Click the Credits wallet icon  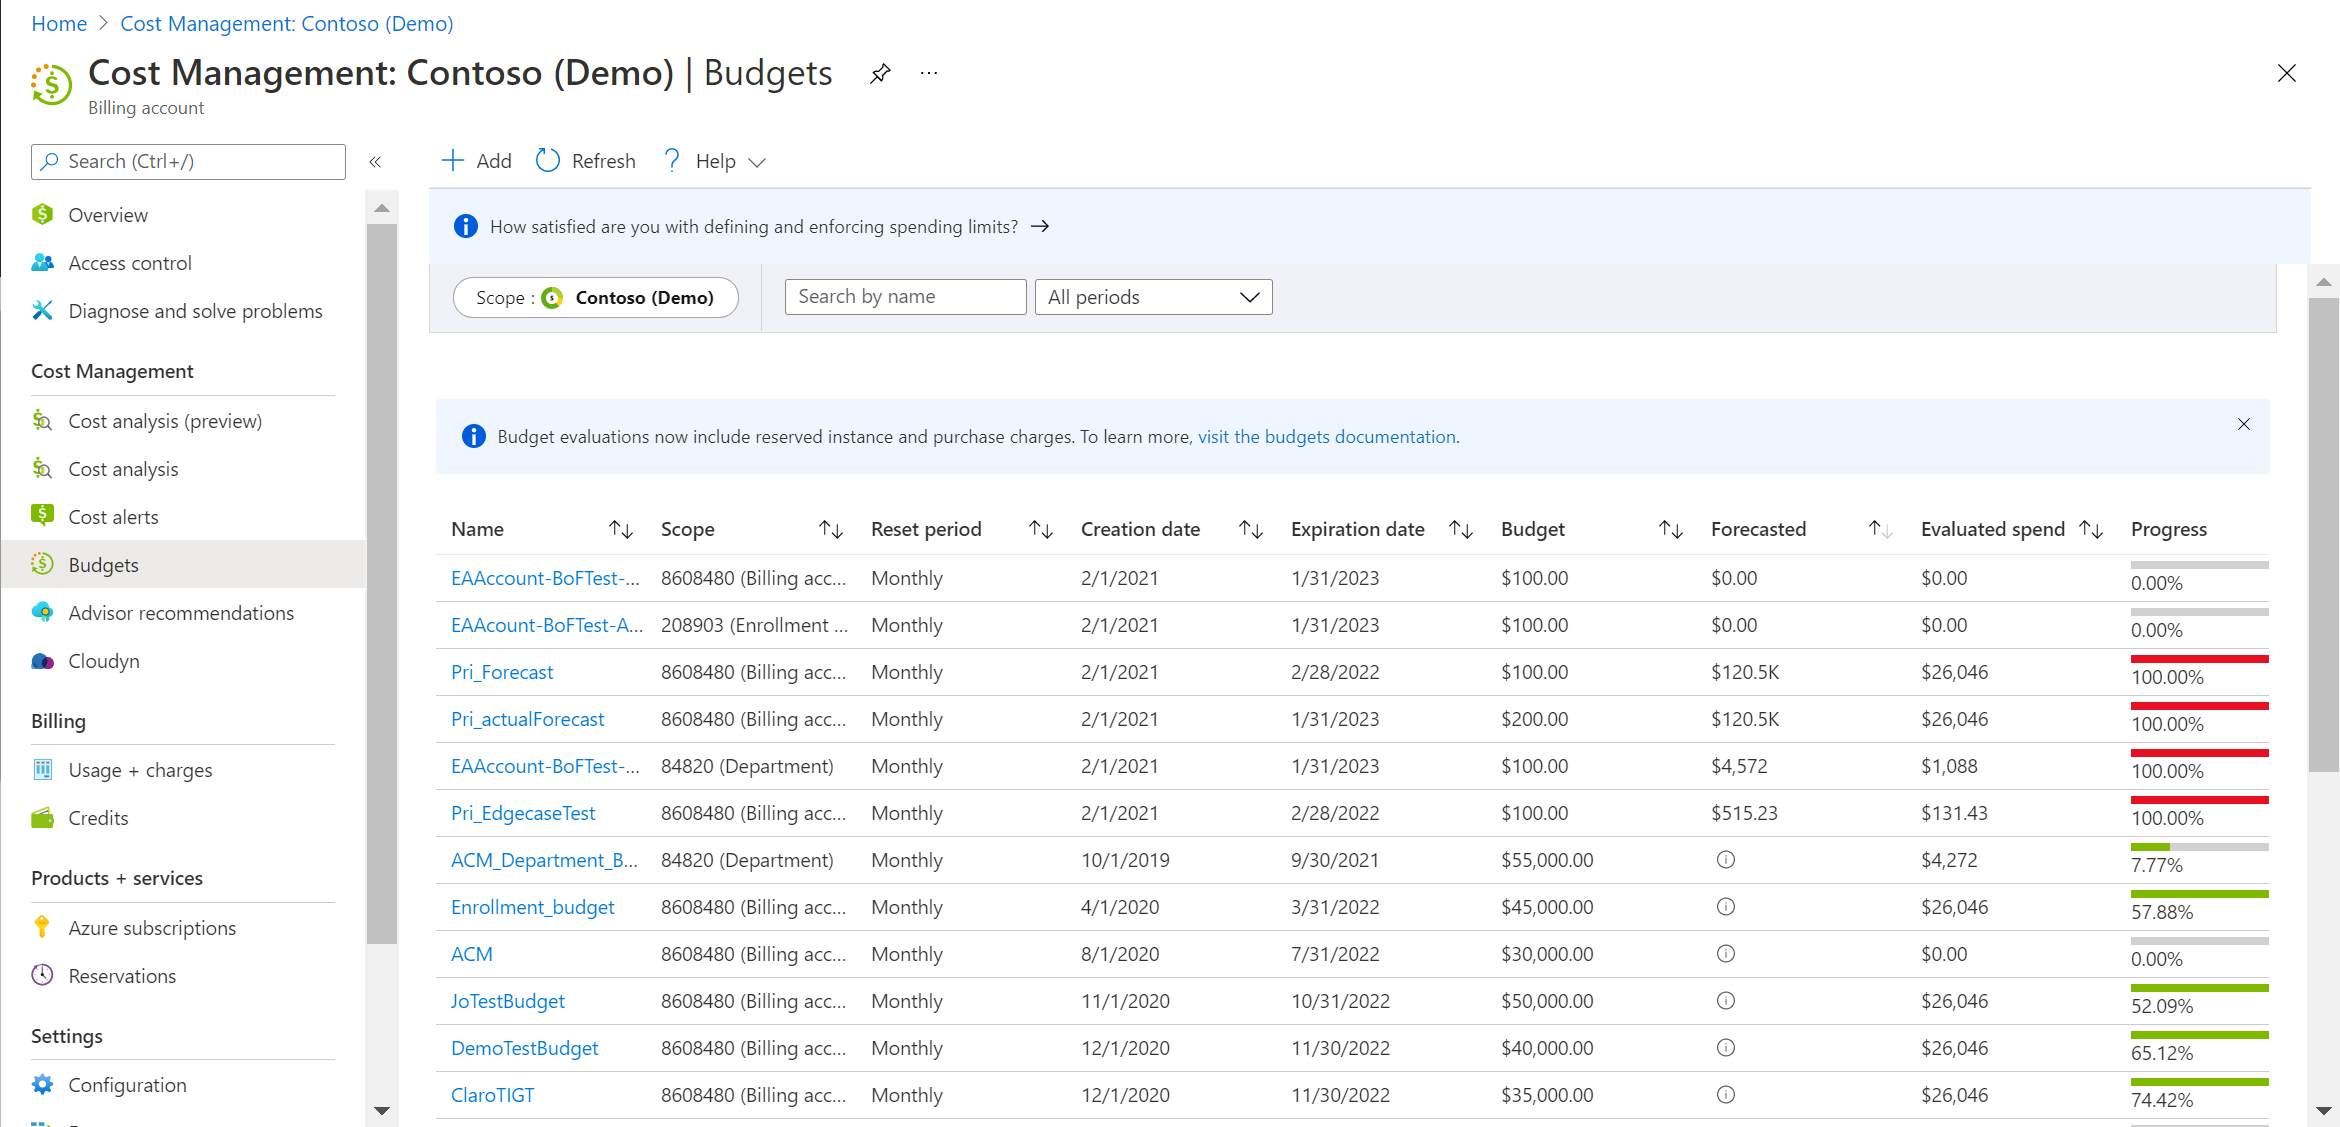pyautogui.click(x=42, y=818)
